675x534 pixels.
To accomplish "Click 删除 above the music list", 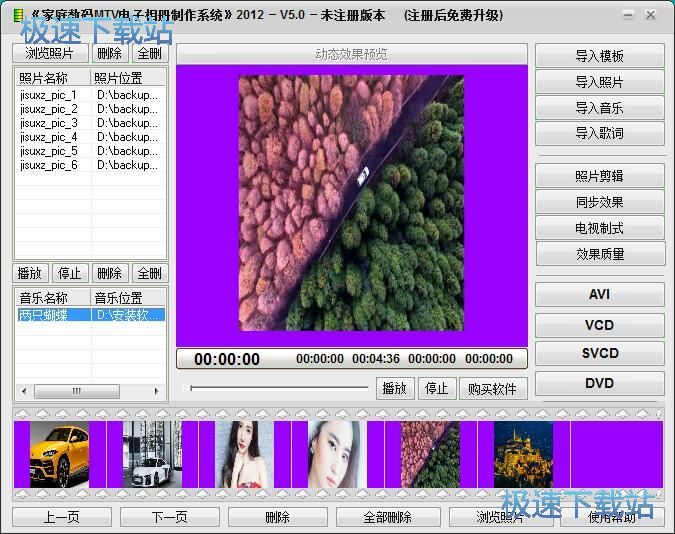I will click(109, 273).
